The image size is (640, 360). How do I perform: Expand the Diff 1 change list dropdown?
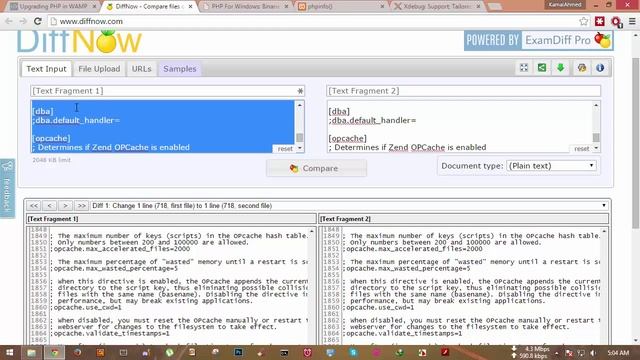pos(349,205)
